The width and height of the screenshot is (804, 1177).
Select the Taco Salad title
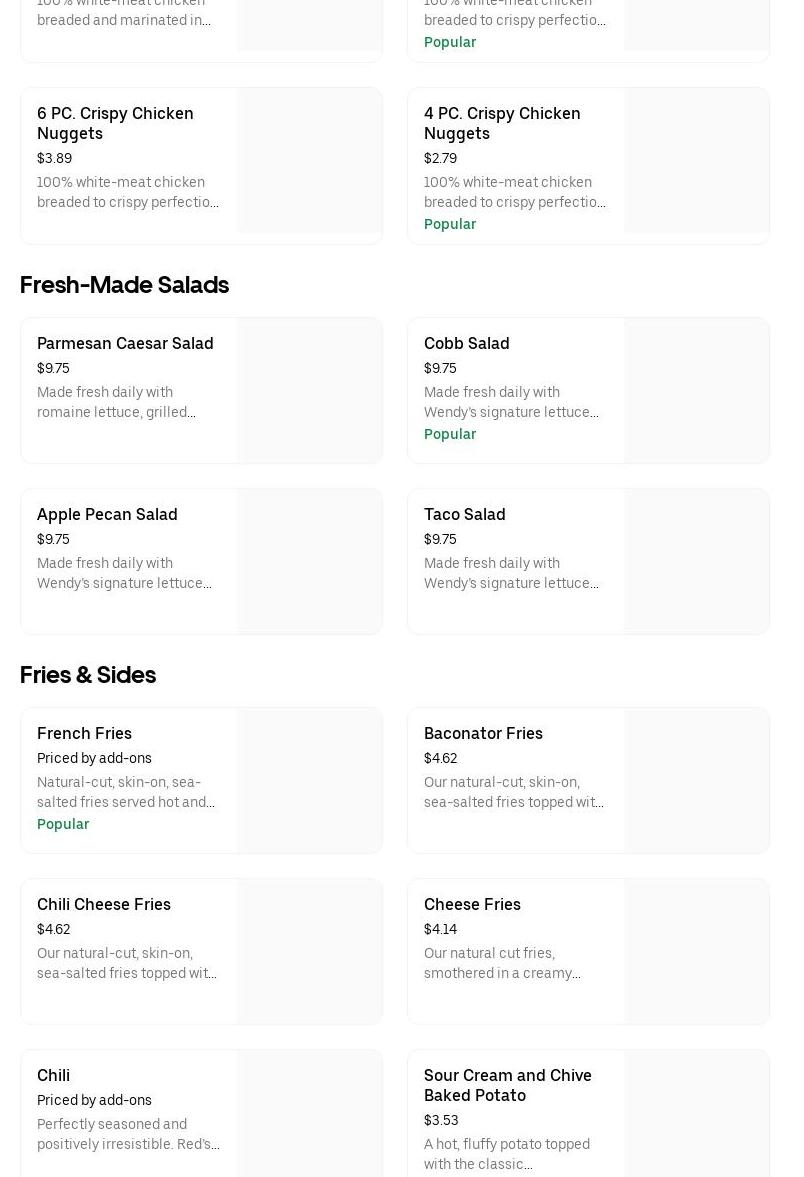tap(464, 514)
